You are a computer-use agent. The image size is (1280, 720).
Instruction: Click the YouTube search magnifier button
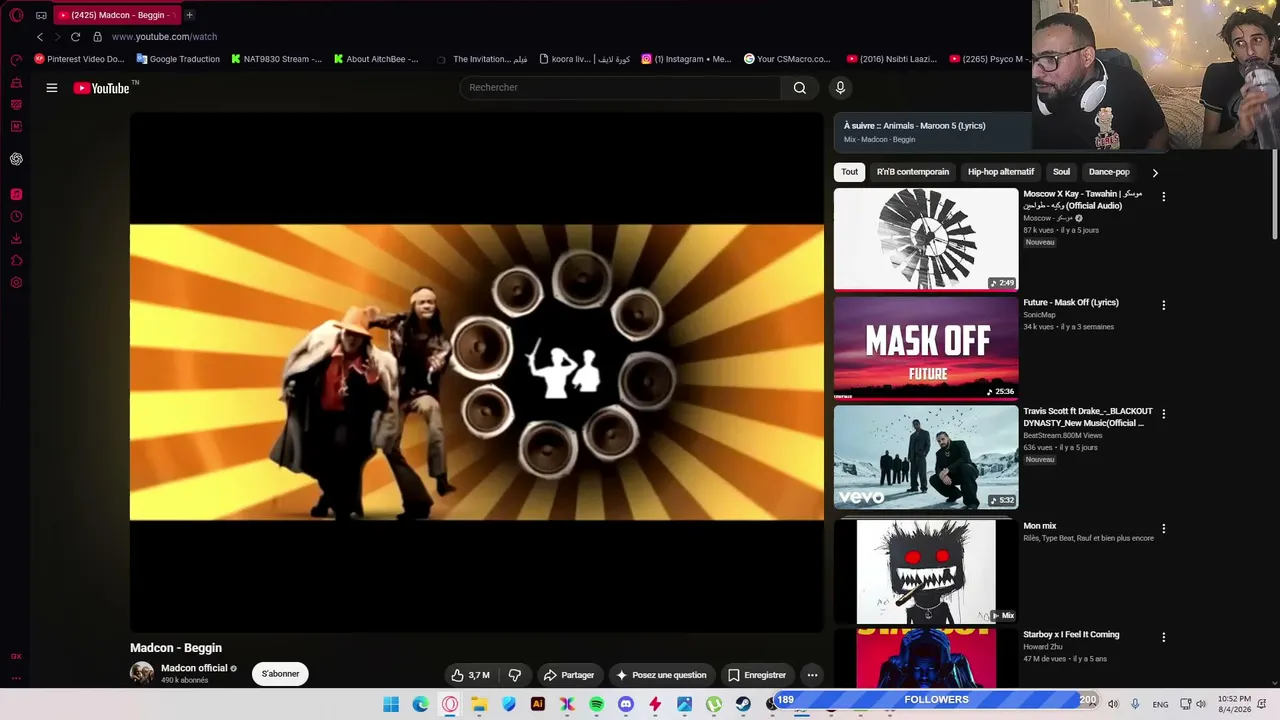click(800, 88)
